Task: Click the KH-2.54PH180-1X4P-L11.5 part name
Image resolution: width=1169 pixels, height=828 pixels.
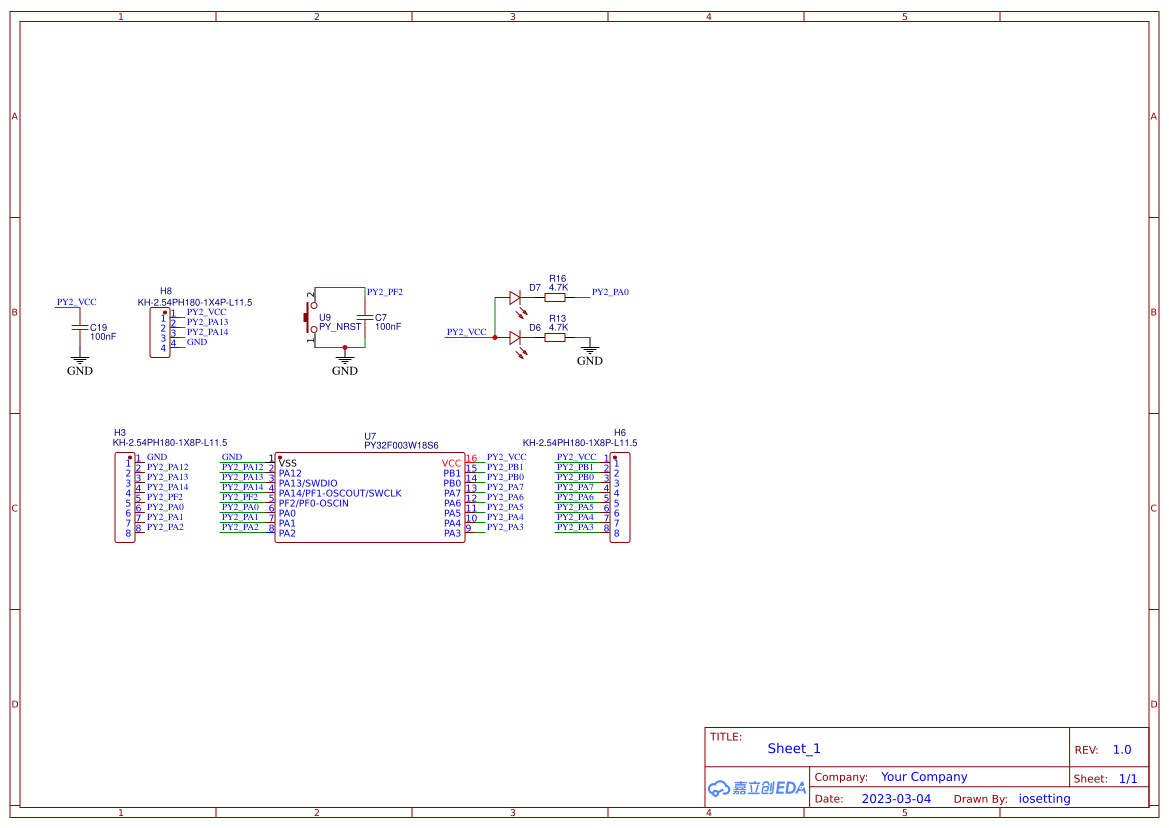Action: [x=195, y=303]
